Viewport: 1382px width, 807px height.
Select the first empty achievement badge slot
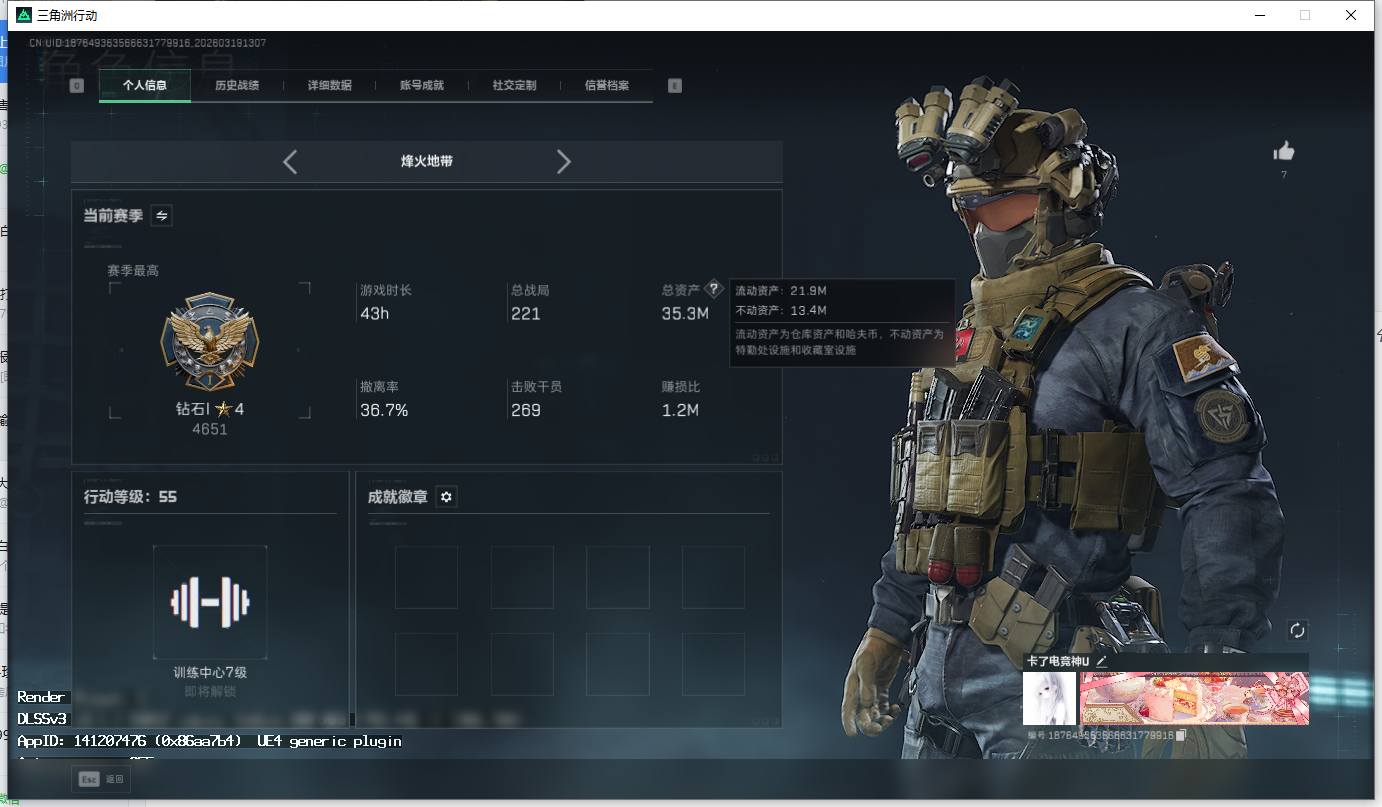pyautogui.click(x=426, y=577)
